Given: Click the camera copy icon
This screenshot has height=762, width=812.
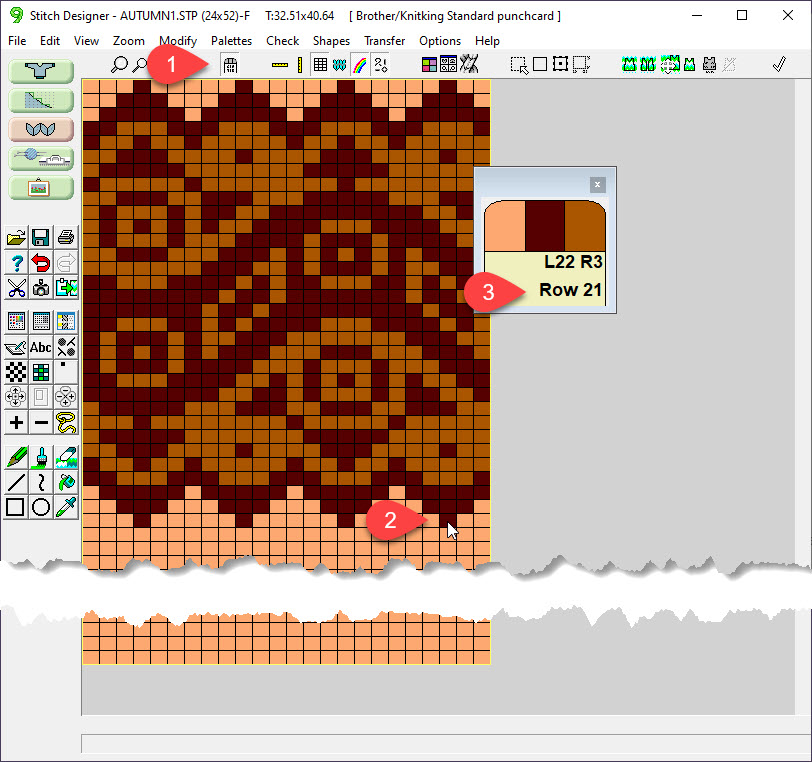Looking at the screenshot, I should pyautogui.click(x=41, y=287).
